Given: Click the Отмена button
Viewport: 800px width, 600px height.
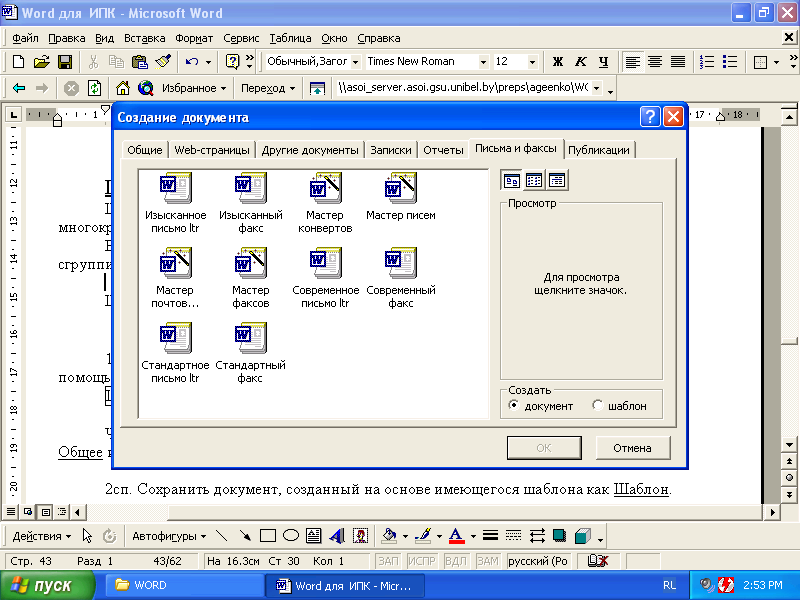Looking at the screenshot, I should (x=633, y=448).
